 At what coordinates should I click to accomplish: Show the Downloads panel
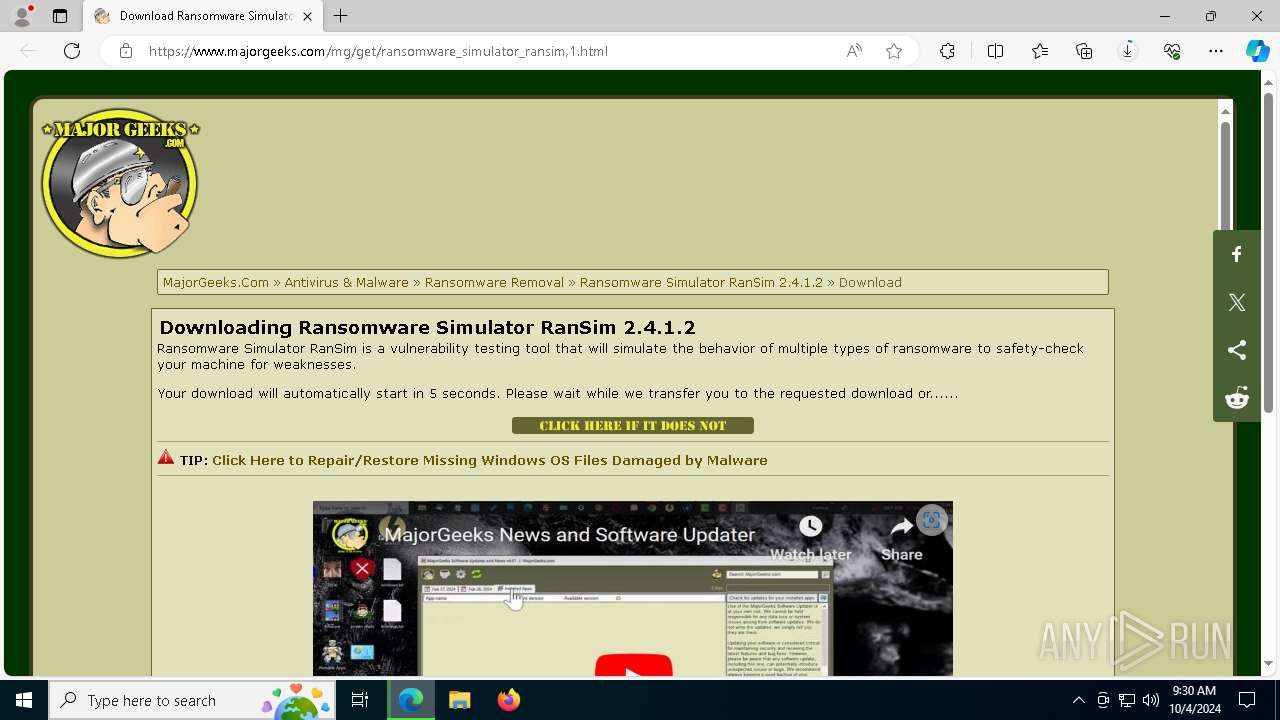point(1128,51)
